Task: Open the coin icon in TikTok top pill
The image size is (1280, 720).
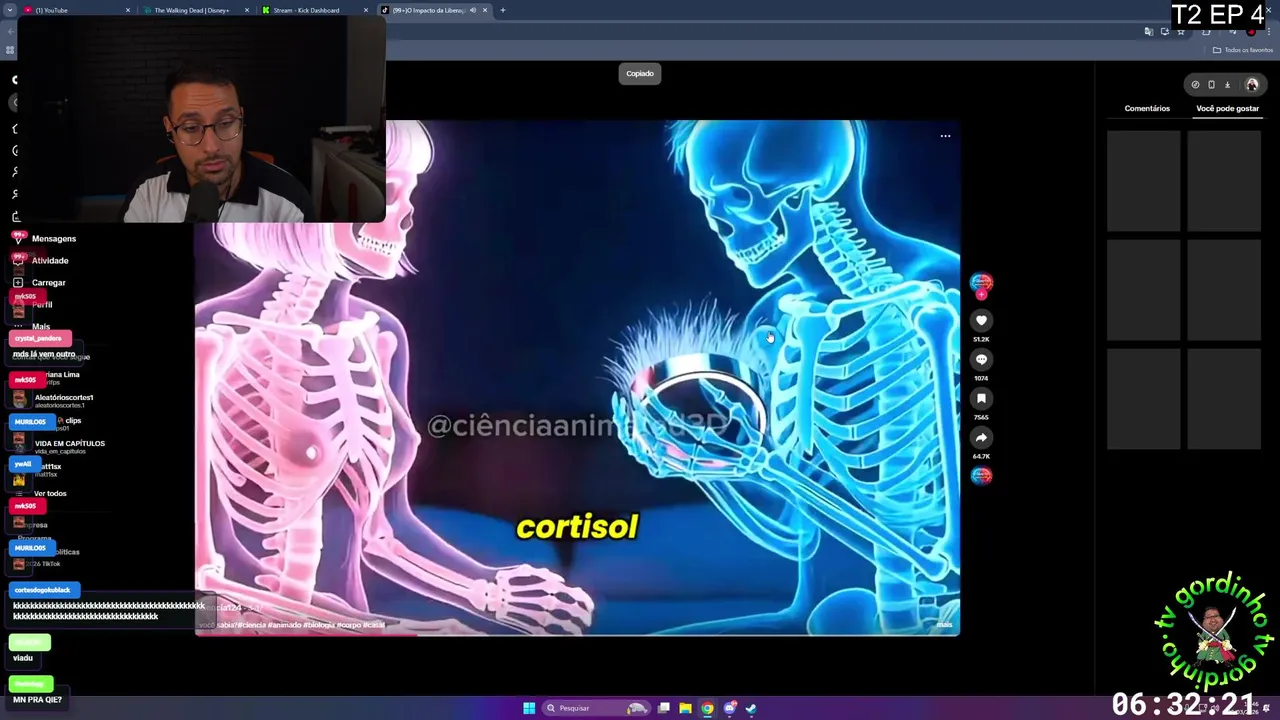Action: (x=1195, y=85)
